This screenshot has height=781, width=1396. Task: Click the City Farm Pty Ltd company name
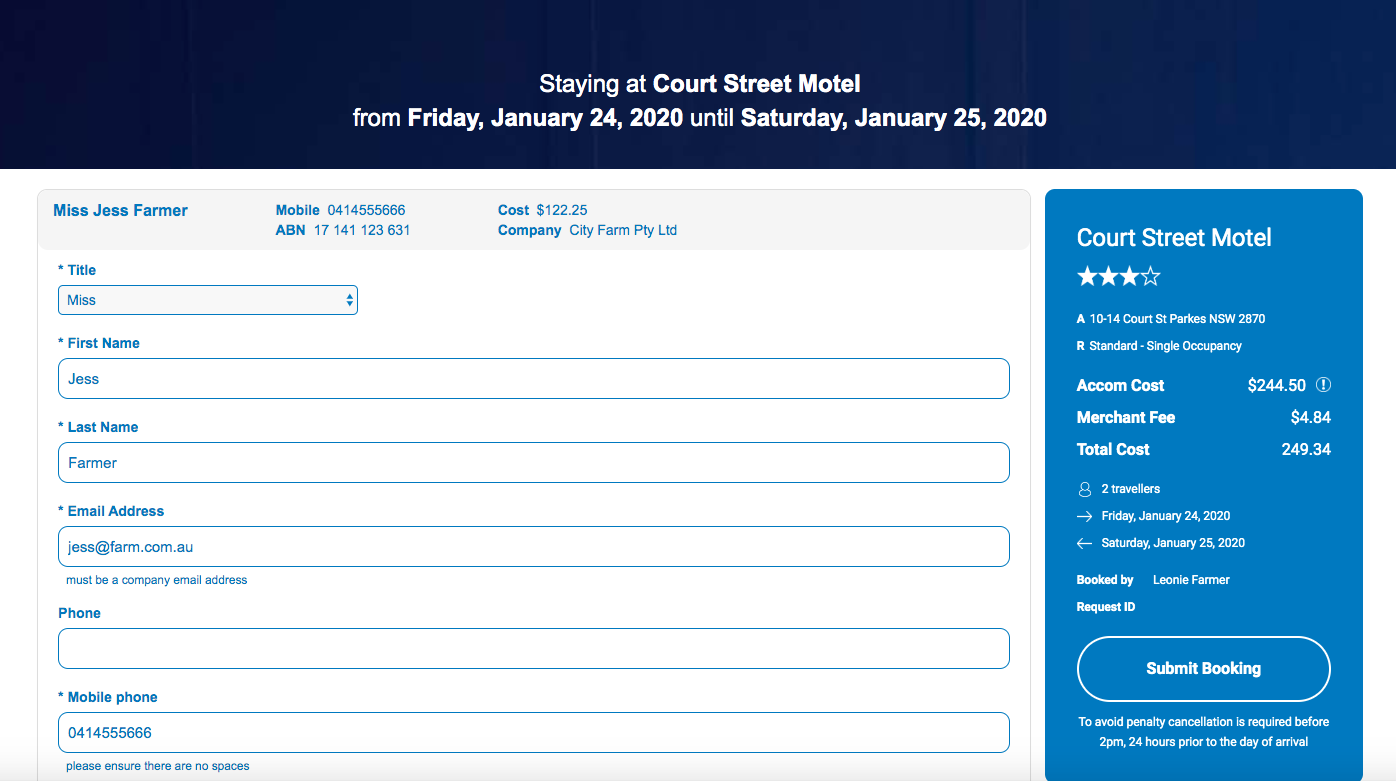coord(623,230)
